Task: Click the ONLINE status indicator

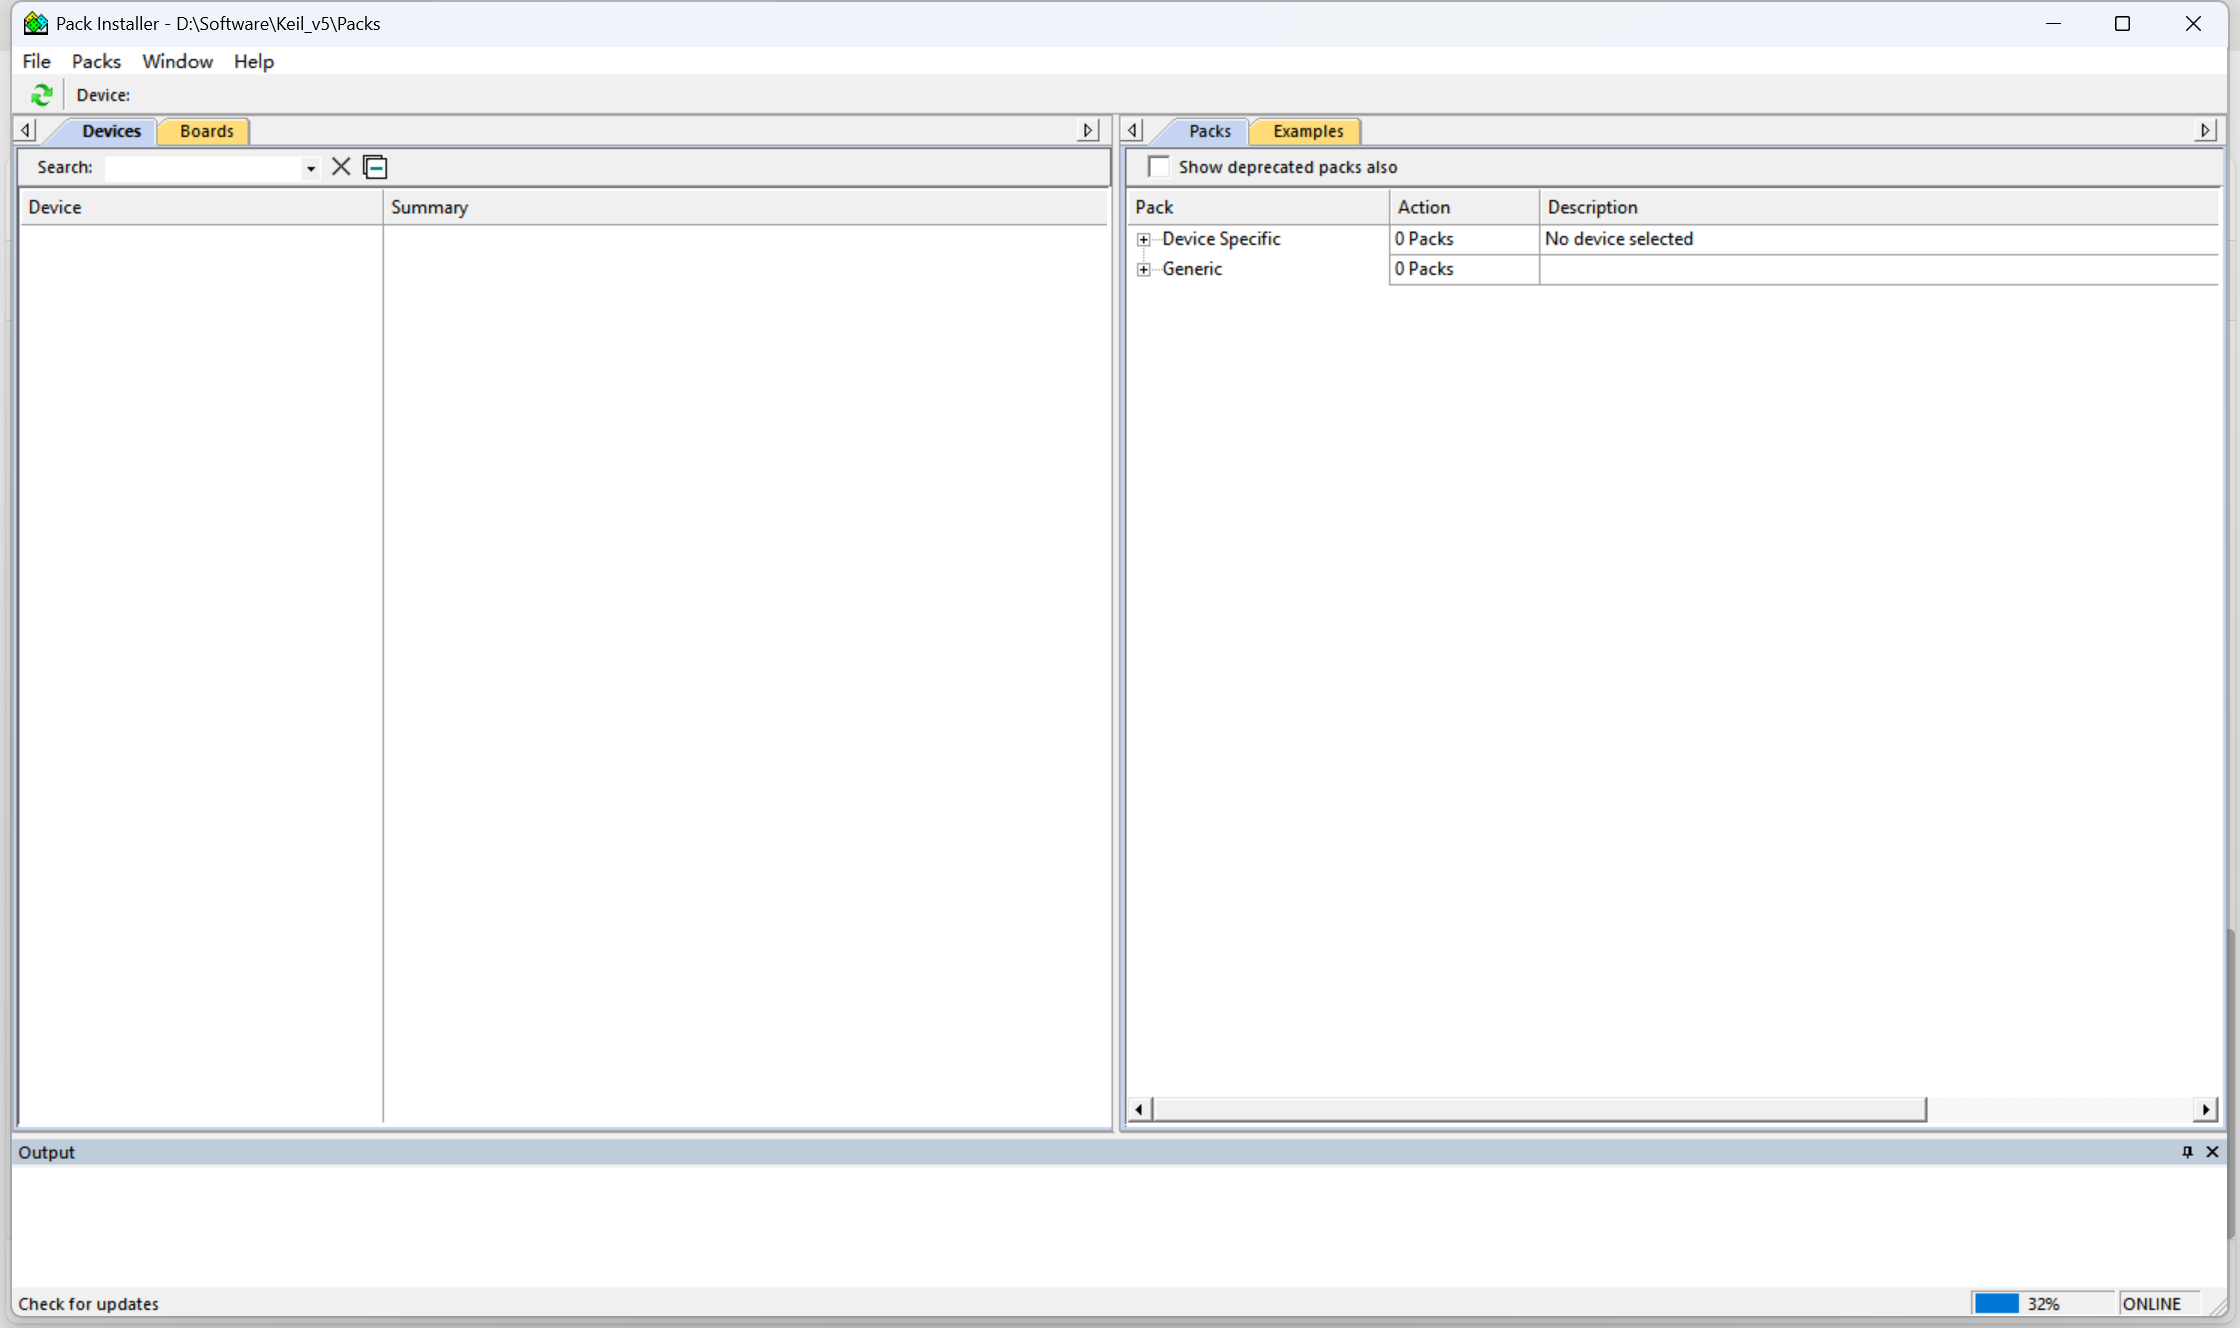Action: 2158,1303
